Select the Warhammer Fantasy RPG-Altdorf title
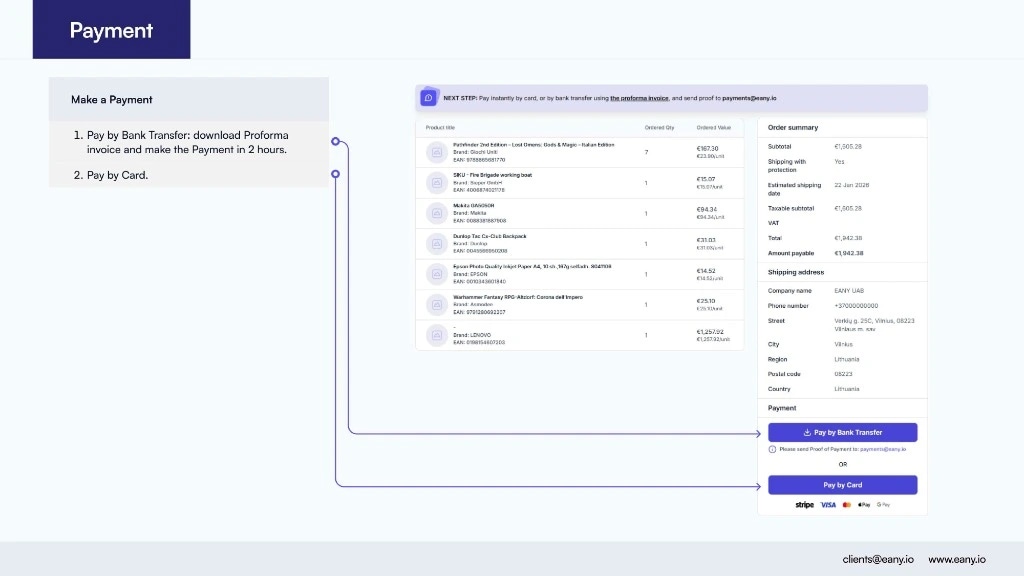 518,297
